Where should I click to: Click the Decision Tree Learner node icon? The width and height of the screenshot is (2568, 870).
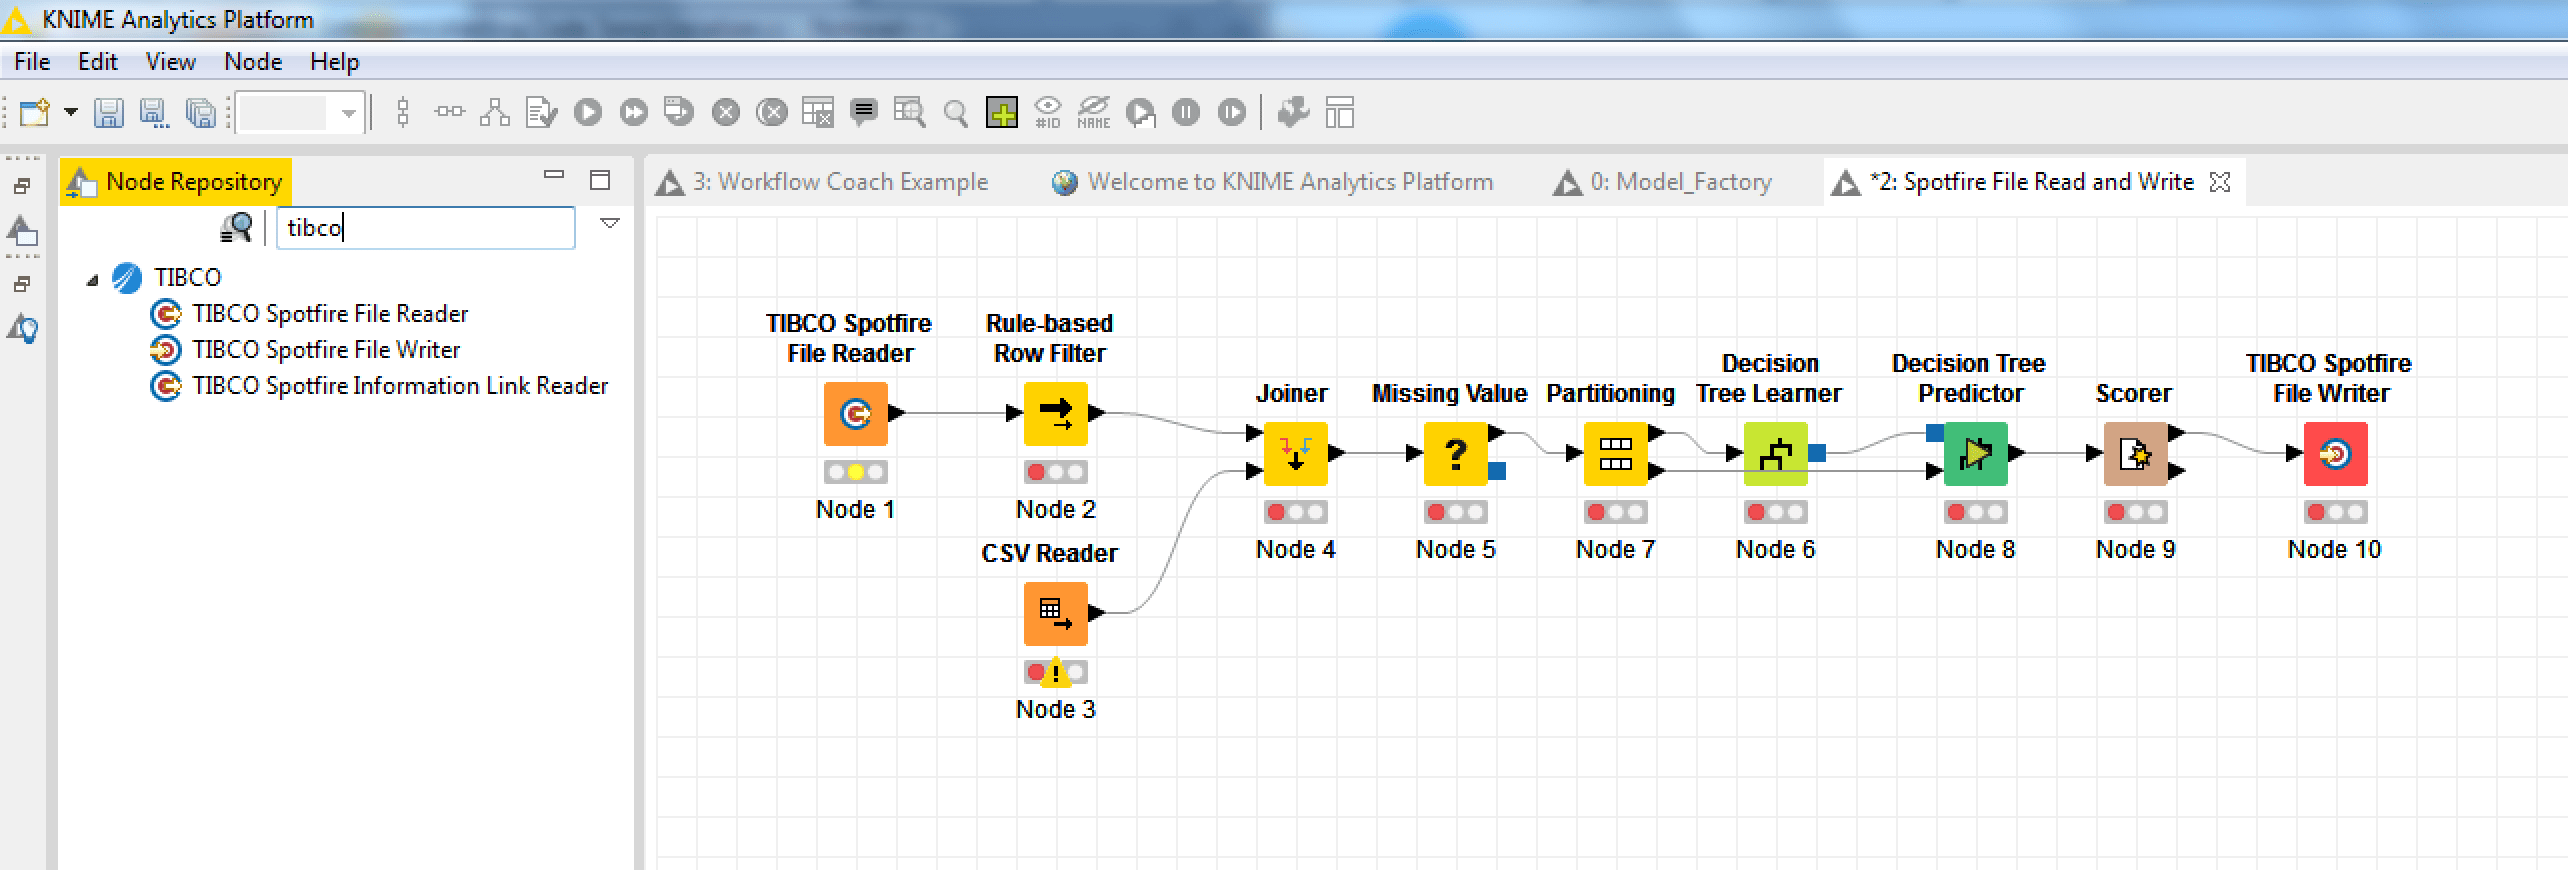[x=1775, y=454]
